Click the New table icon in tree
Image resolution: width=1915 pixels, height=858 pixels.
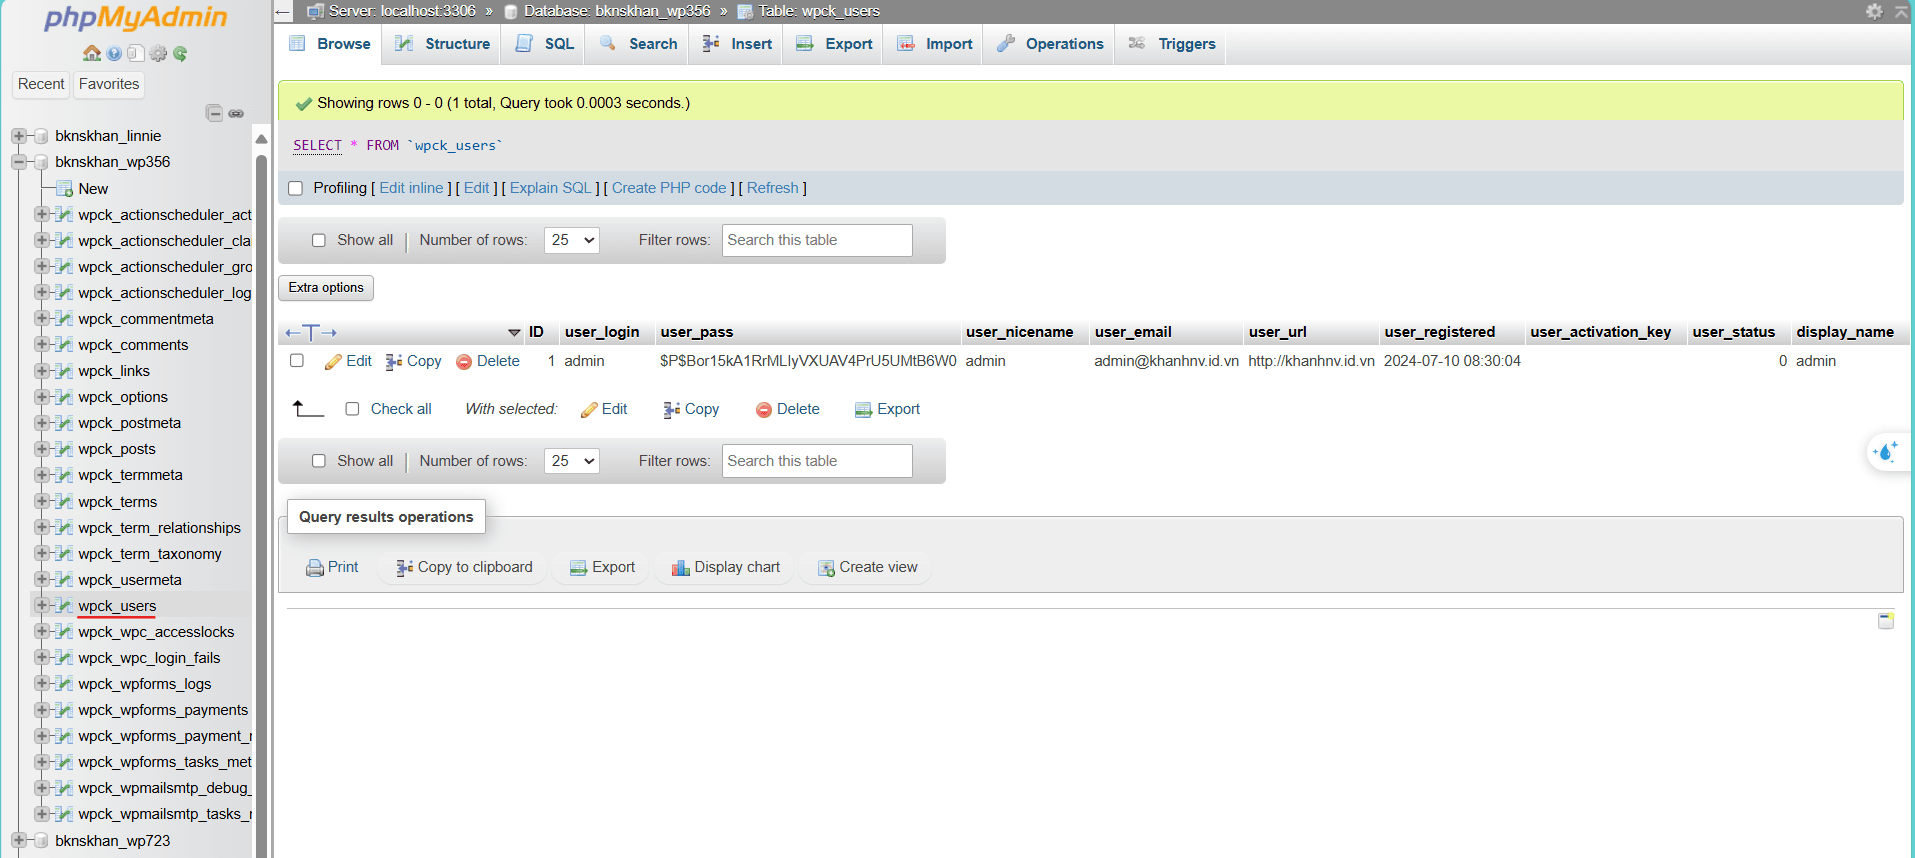(x=64, y=189)
